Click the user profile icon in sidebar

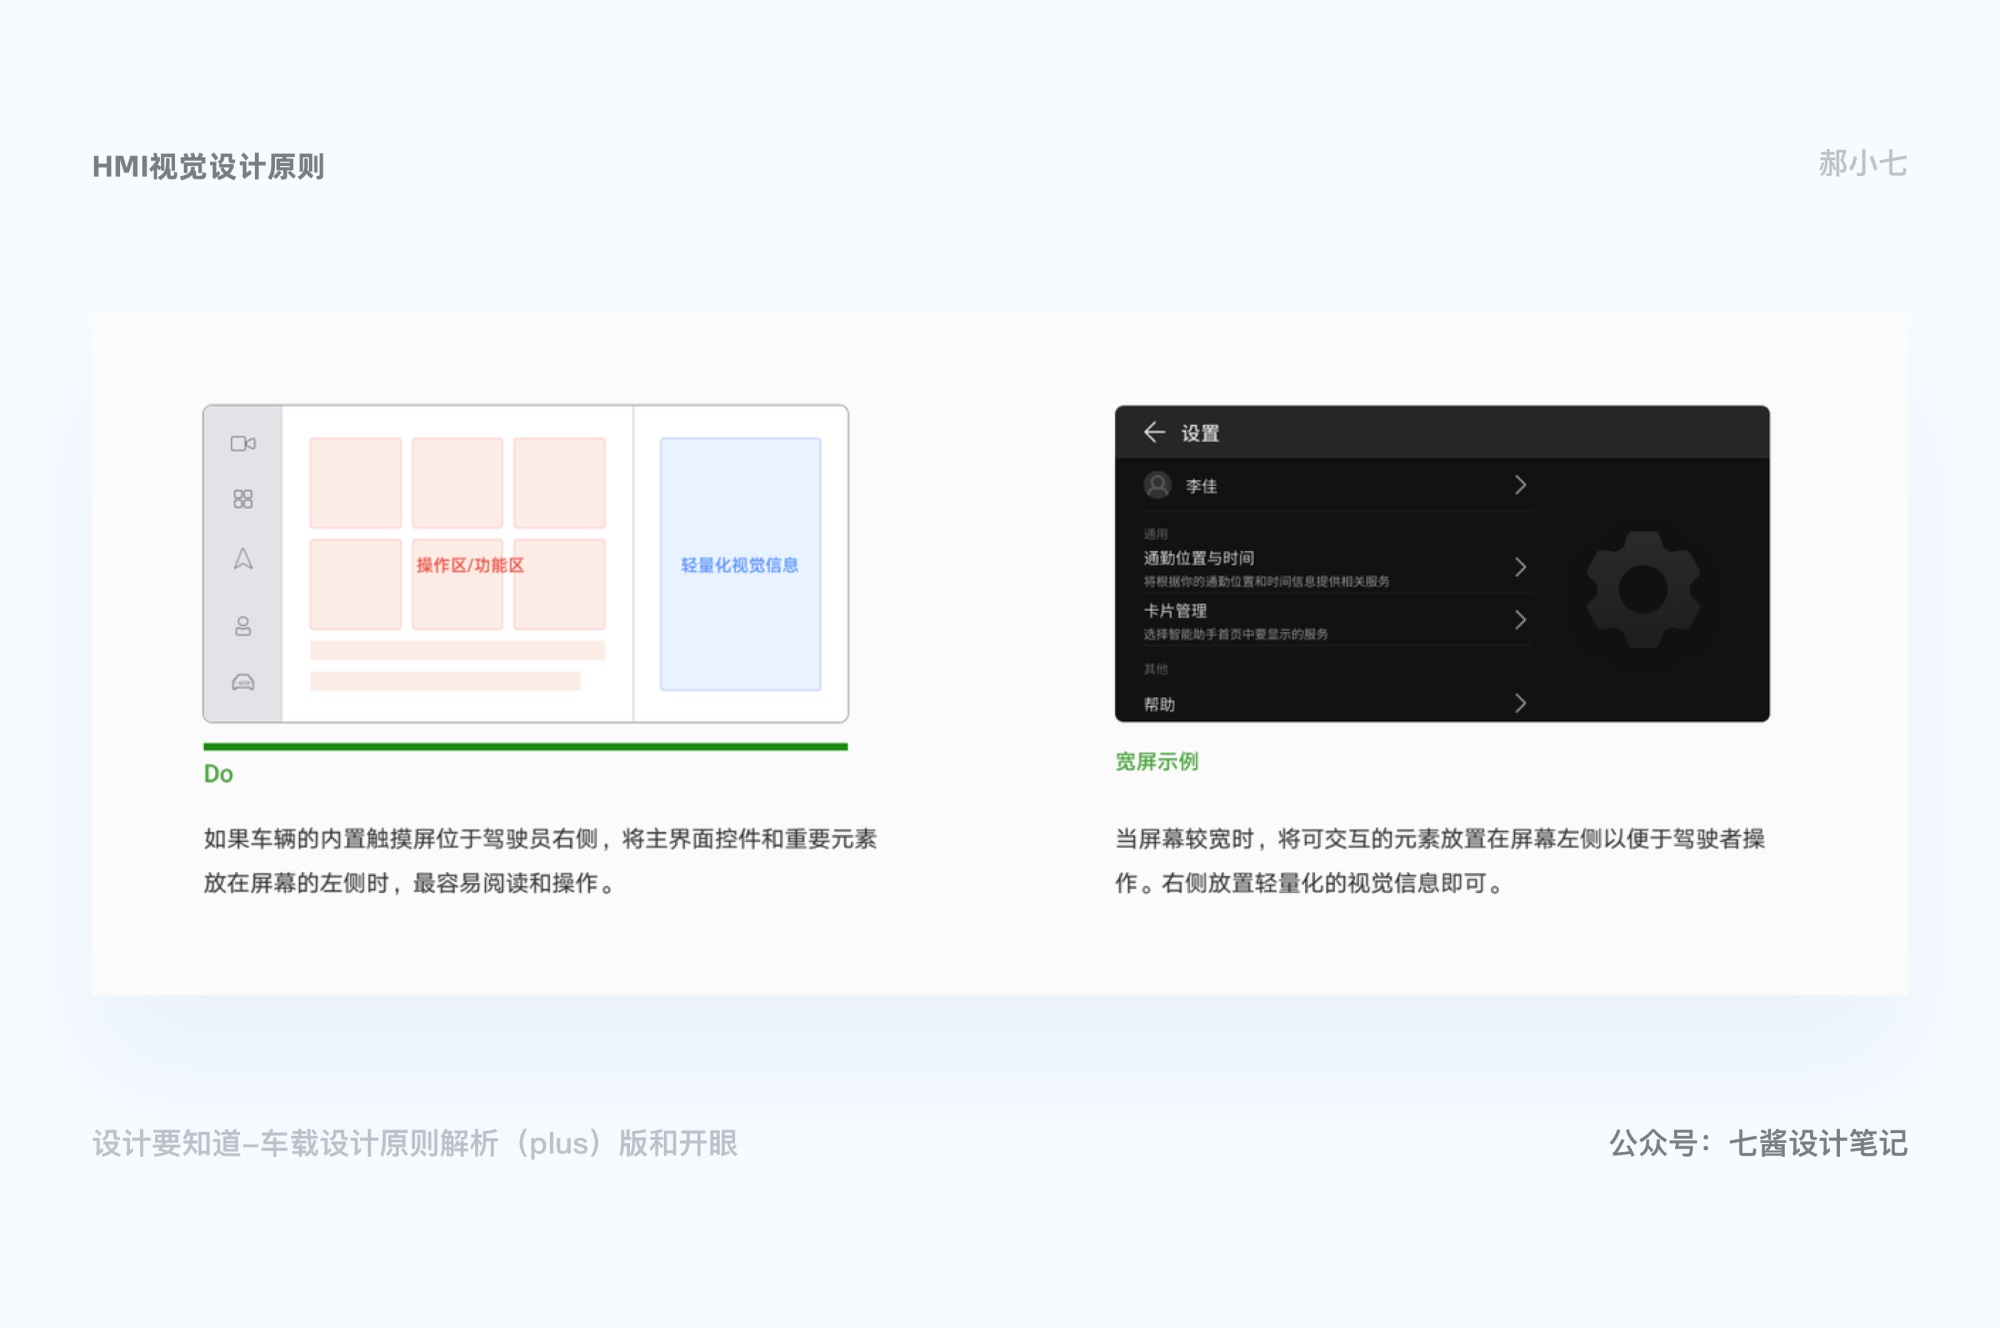click(243, 626)
